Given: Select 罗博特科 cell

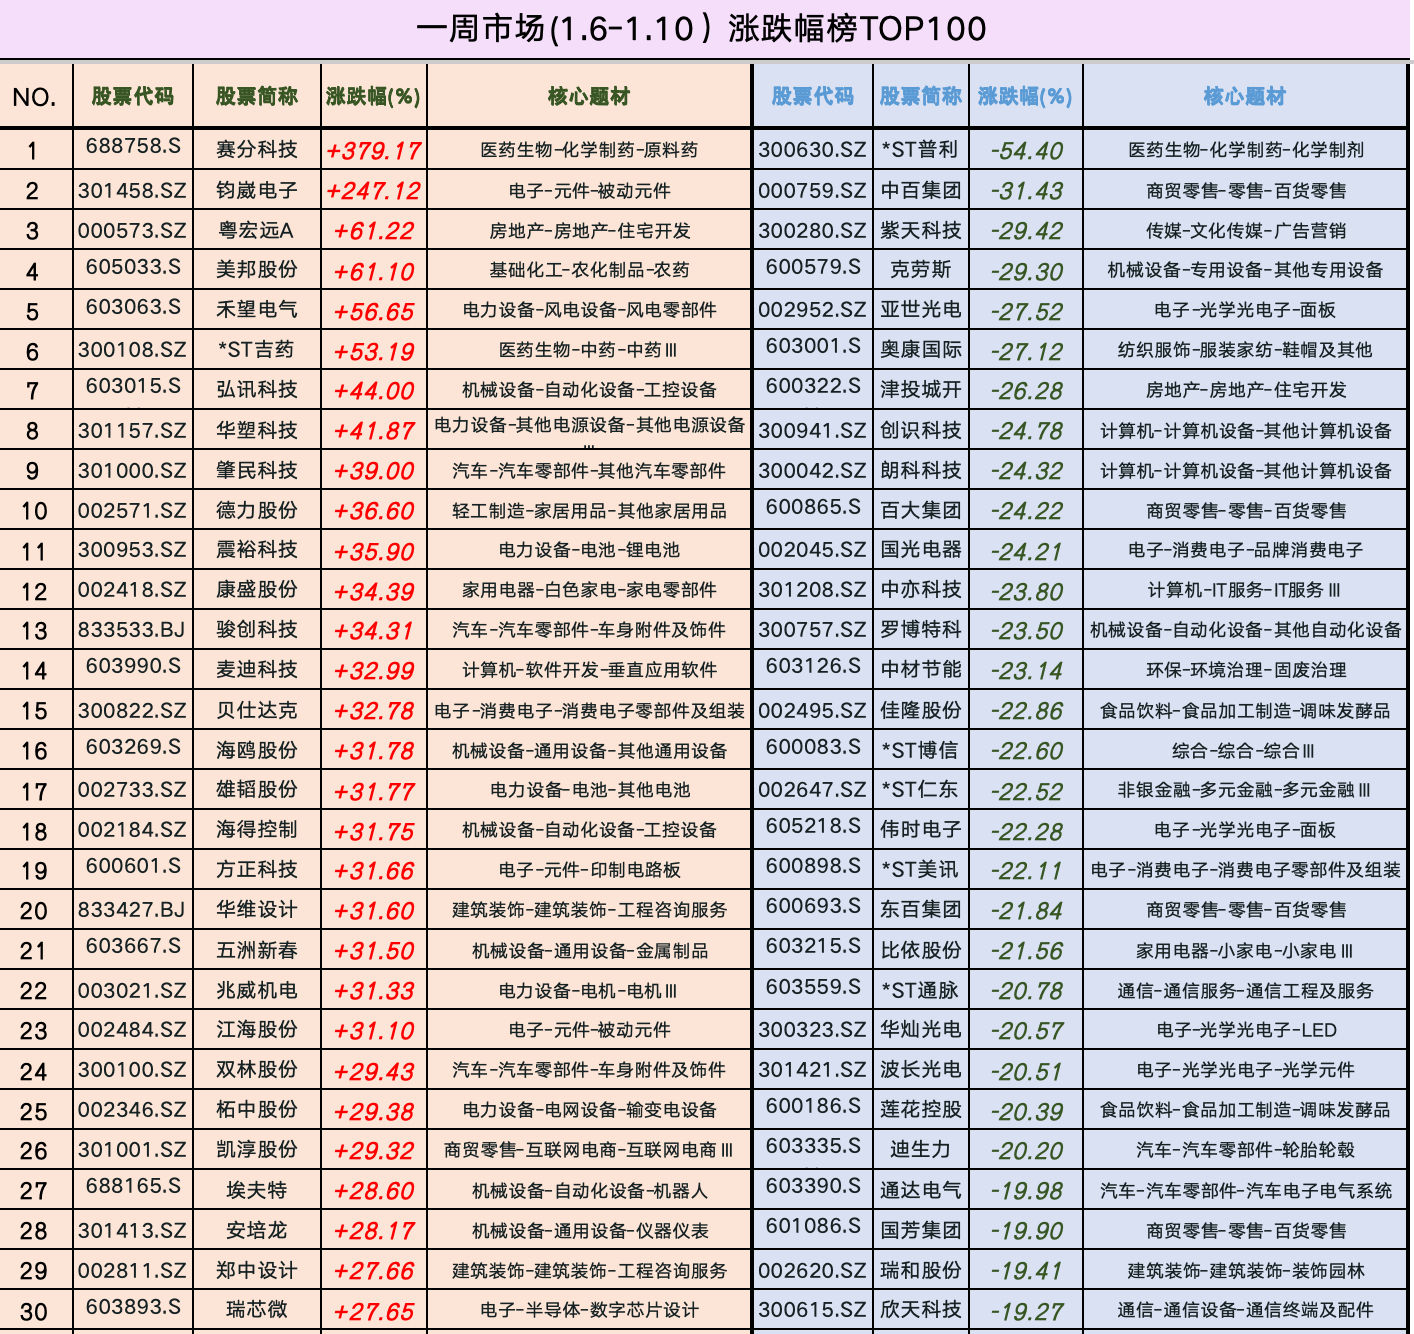Looking at the screenshot, I should click(921, 630).
